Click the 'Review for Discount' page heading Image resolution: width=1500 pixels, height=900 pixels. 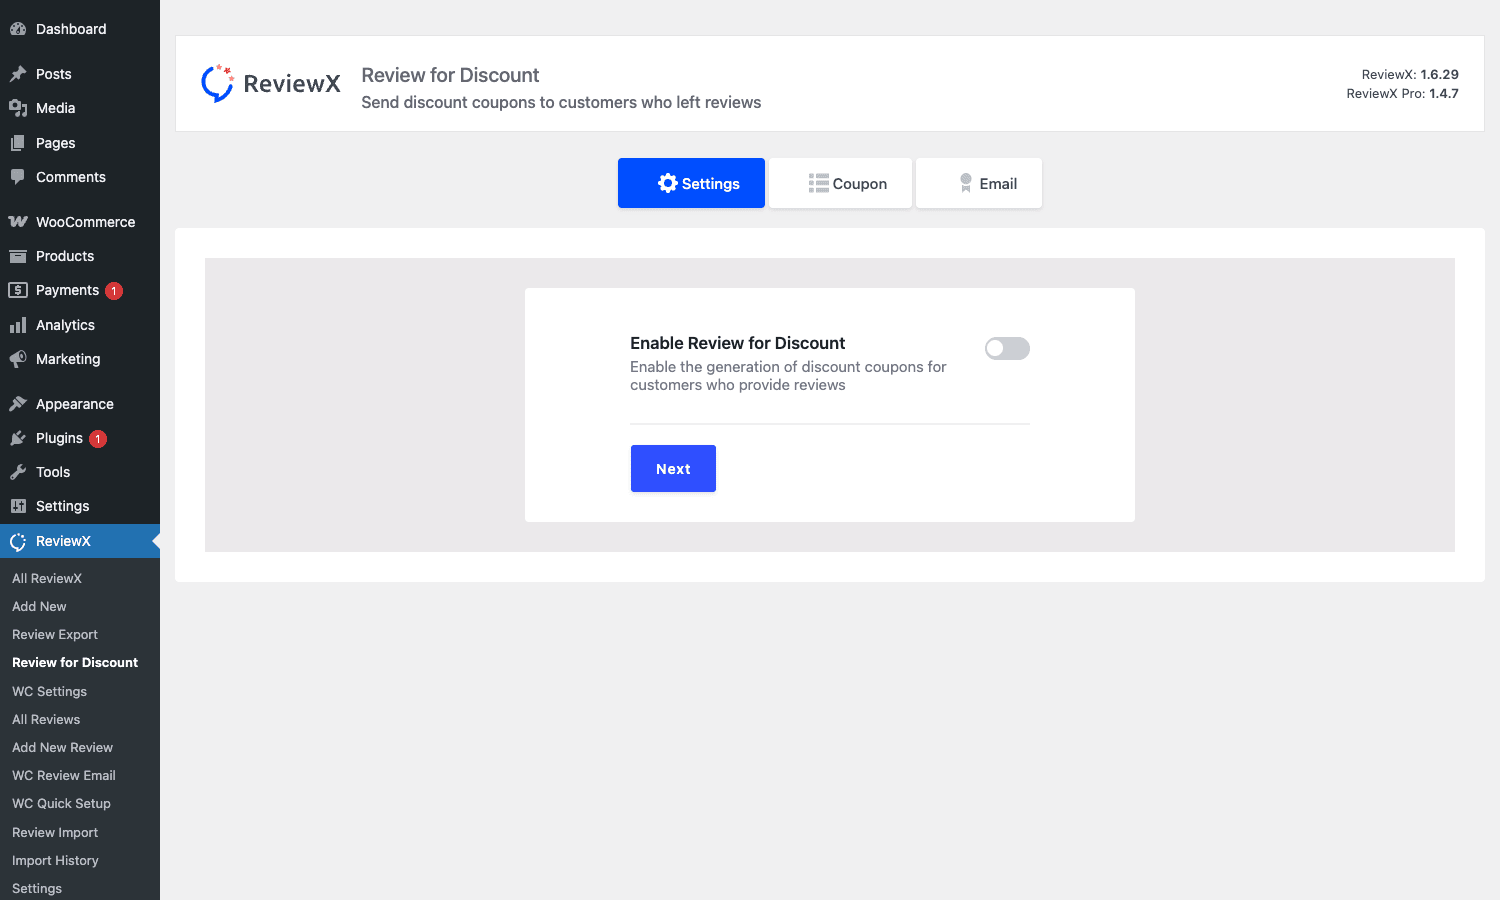click(450, 75)
